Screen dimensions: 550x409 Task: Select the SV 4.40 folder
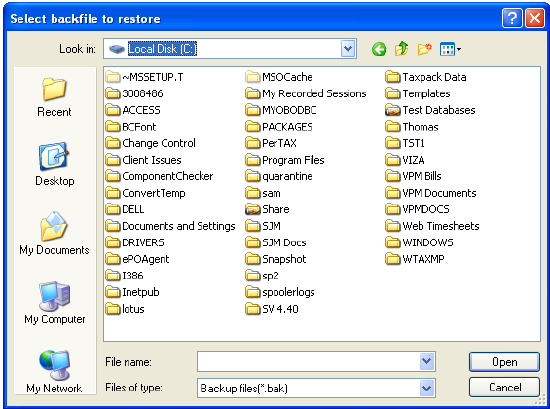272,309
